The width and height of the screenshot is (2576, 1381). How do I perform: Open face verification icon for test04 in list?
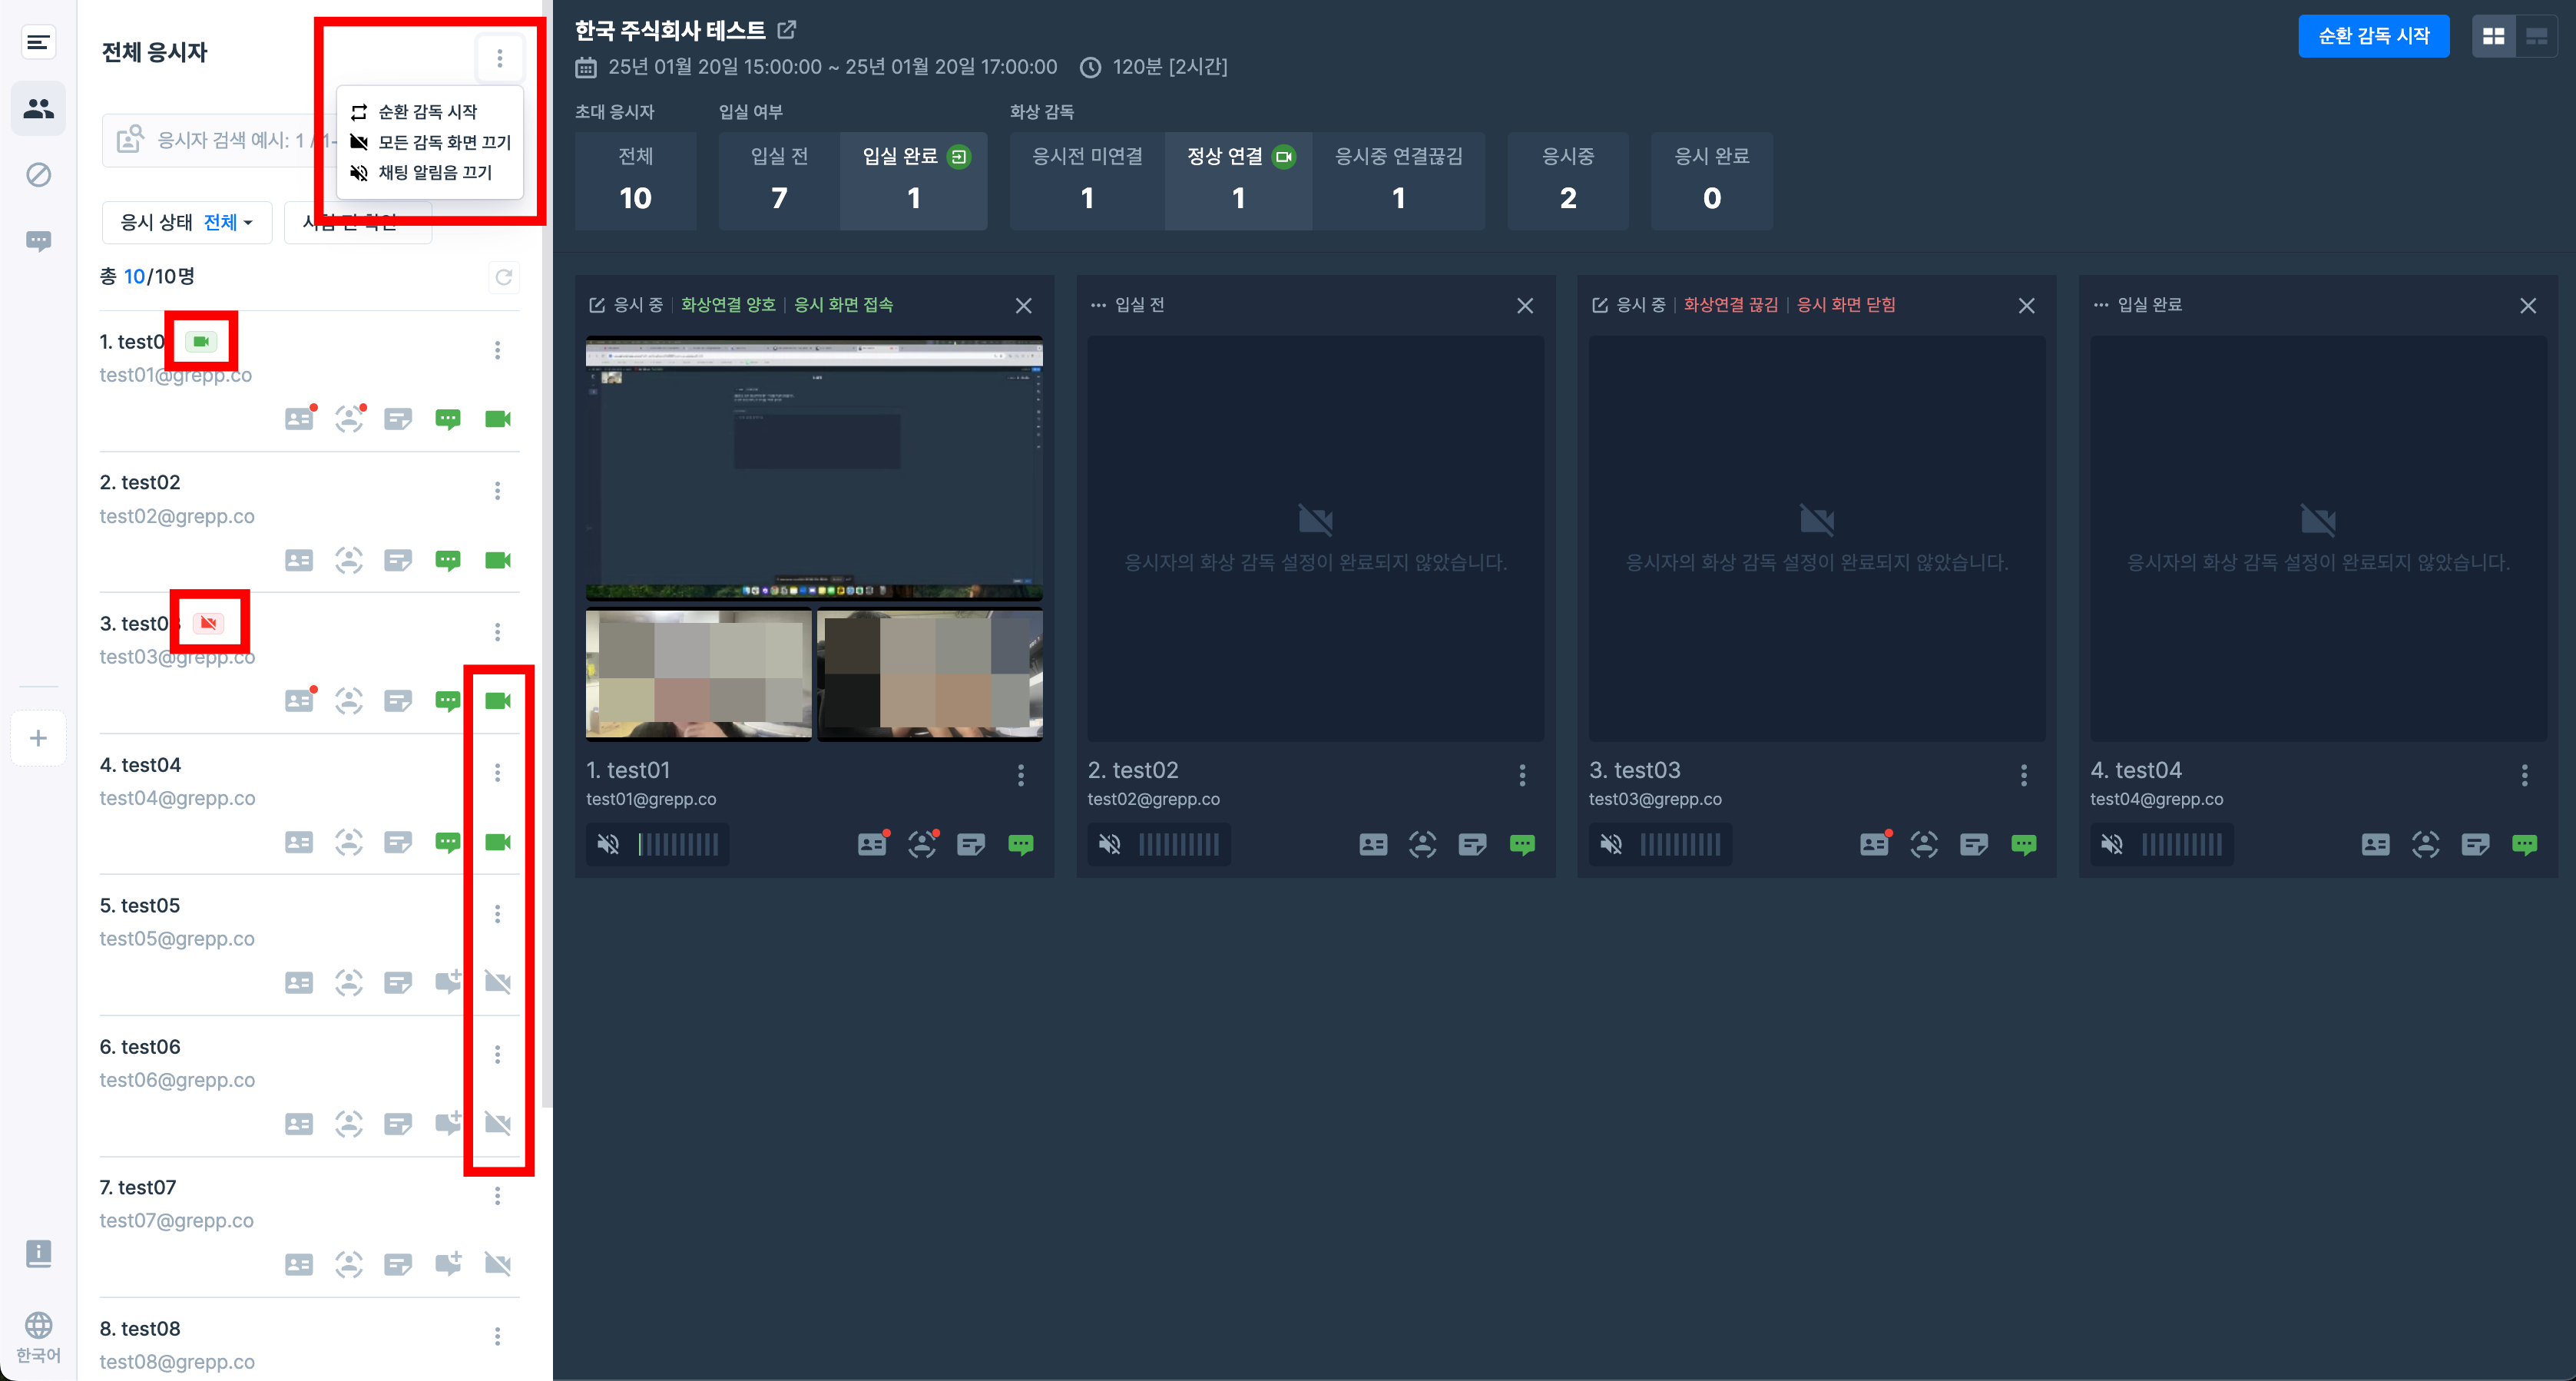pos(348,842)
